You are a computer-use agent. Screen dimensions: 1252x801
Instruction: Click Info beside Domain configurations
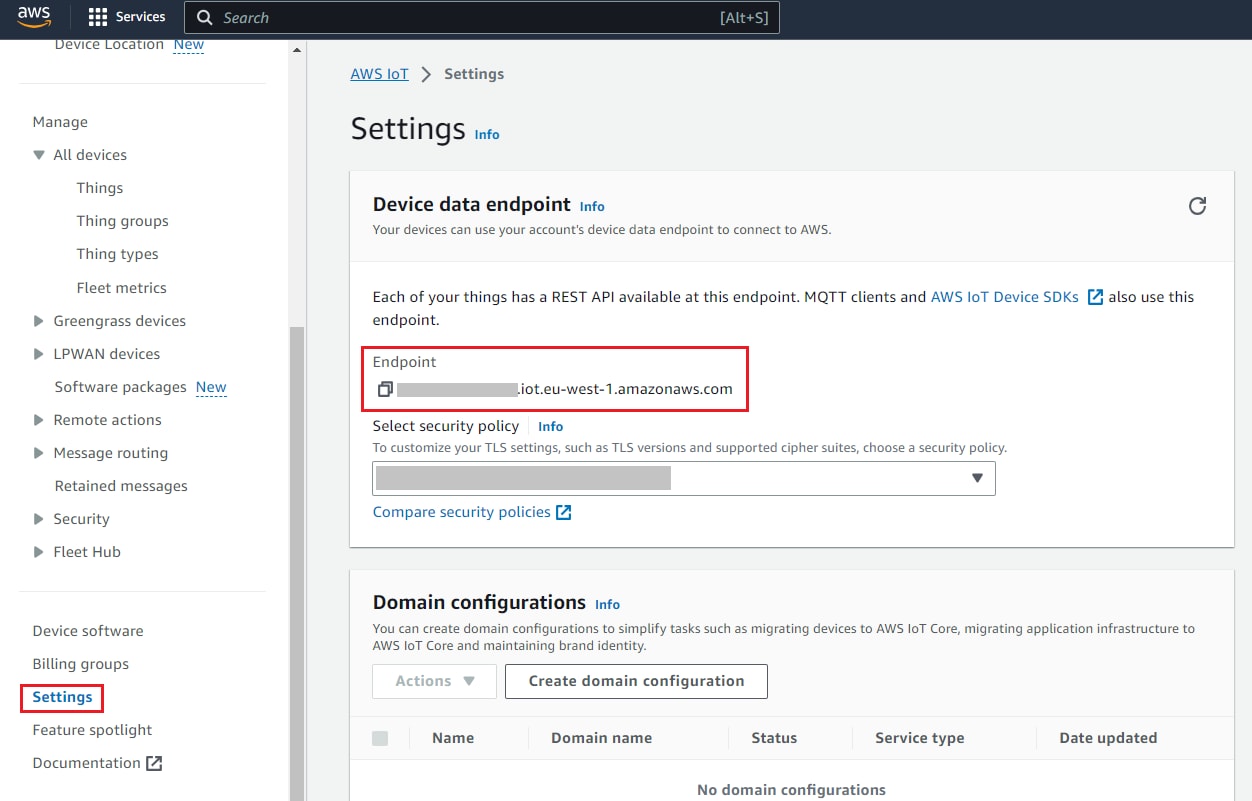[x=607, y=604]
